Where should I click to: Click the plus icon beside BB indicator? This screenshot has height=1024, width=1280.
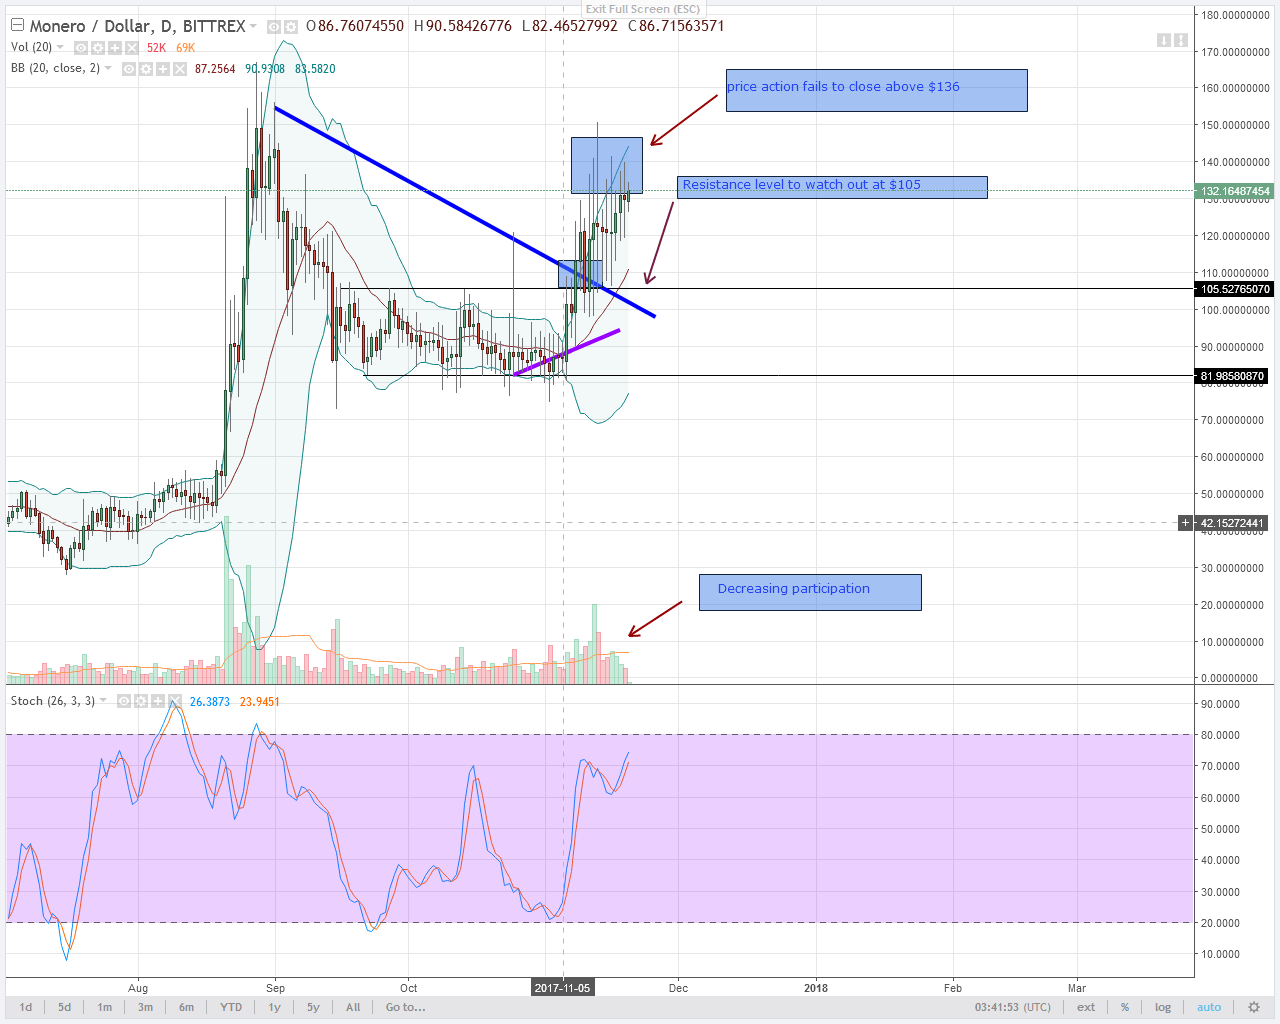(x=163, y=69)
